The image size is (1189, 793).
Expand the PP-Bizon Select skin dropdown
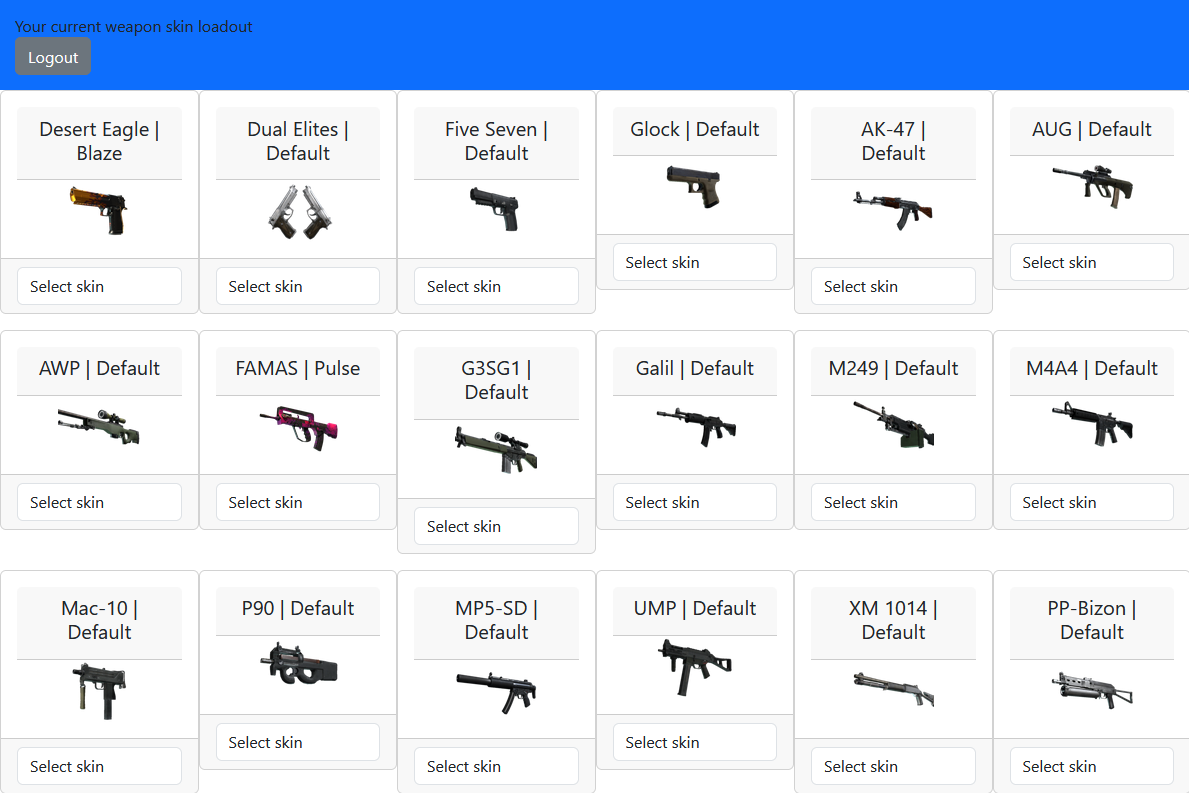[1091, 766]
